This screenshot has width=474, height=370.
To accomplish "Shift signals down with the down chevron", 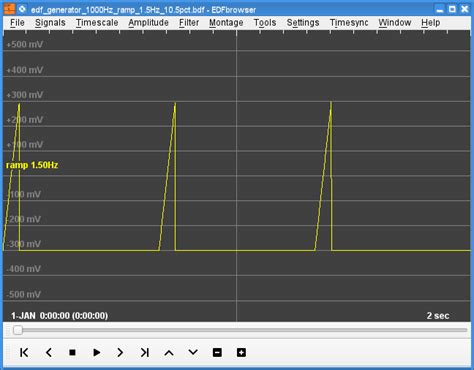I will point(193,352).
